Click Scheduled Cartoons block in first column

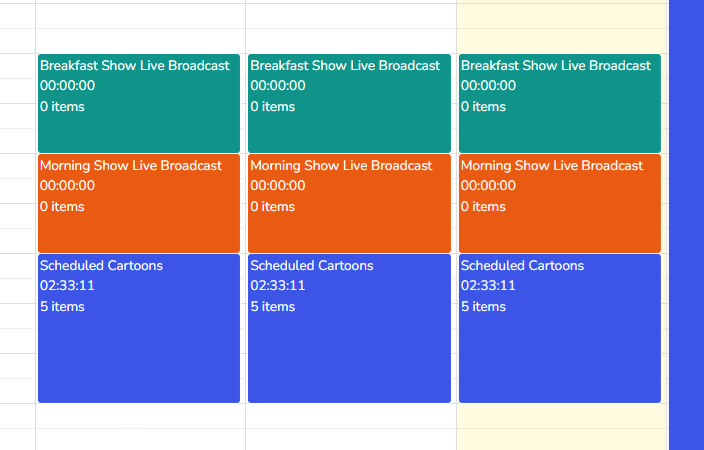click(x=139, y=328)
